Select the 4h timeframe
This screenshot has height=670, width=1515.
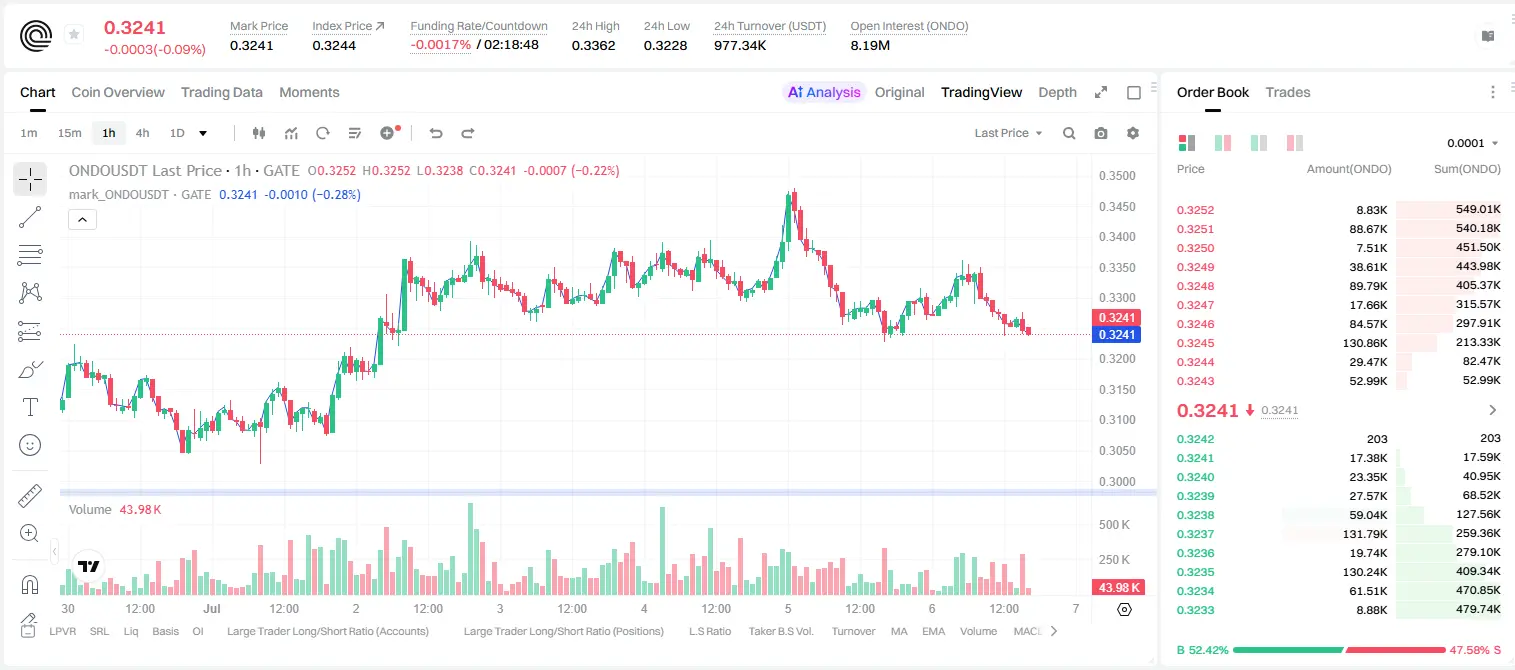[x=143, y=133]
